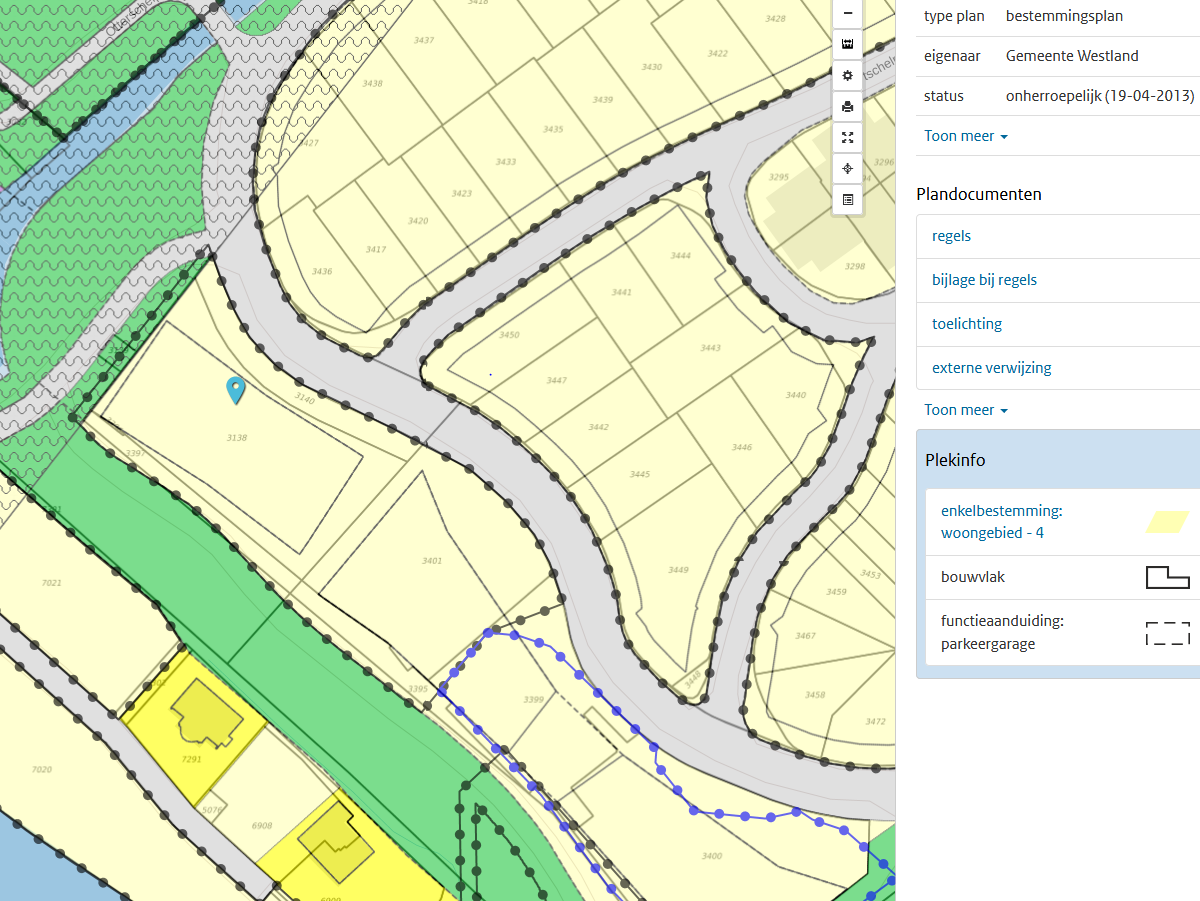This screenshot has width=1200, height=901.
Task: Click parcel number 3443 on the map
Action: 710,348
